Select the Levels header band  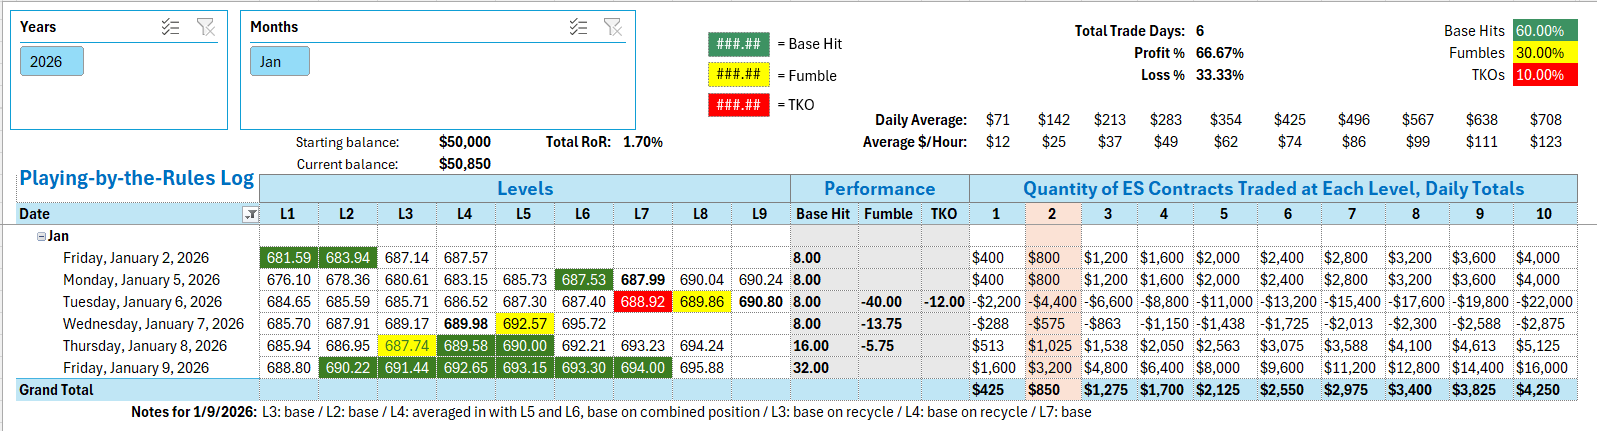pos(524,189)
